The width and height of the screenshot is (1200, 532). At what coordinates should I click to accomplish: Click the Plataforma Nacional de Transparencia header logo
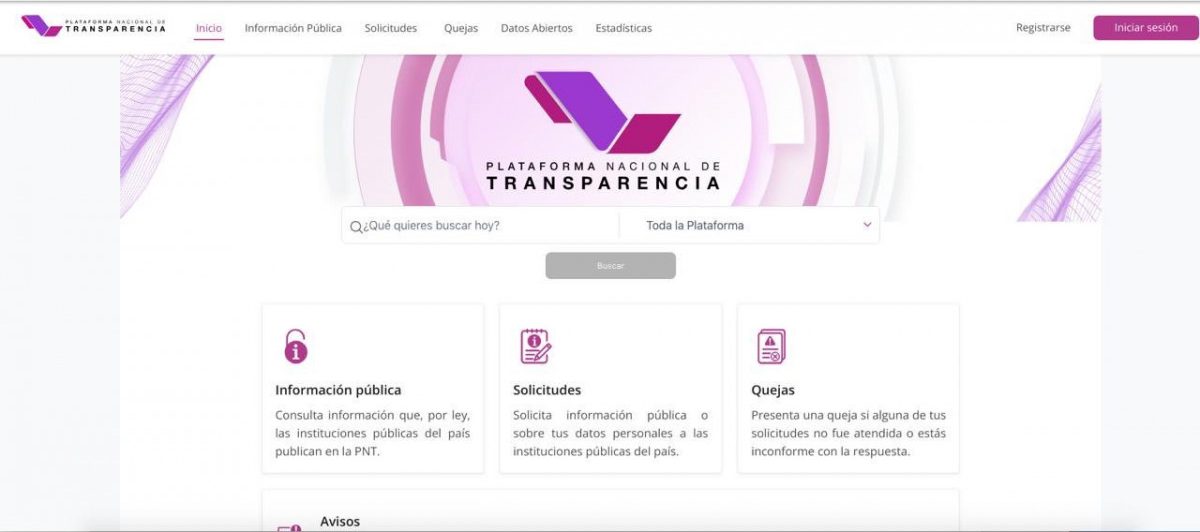pos(94,26)
